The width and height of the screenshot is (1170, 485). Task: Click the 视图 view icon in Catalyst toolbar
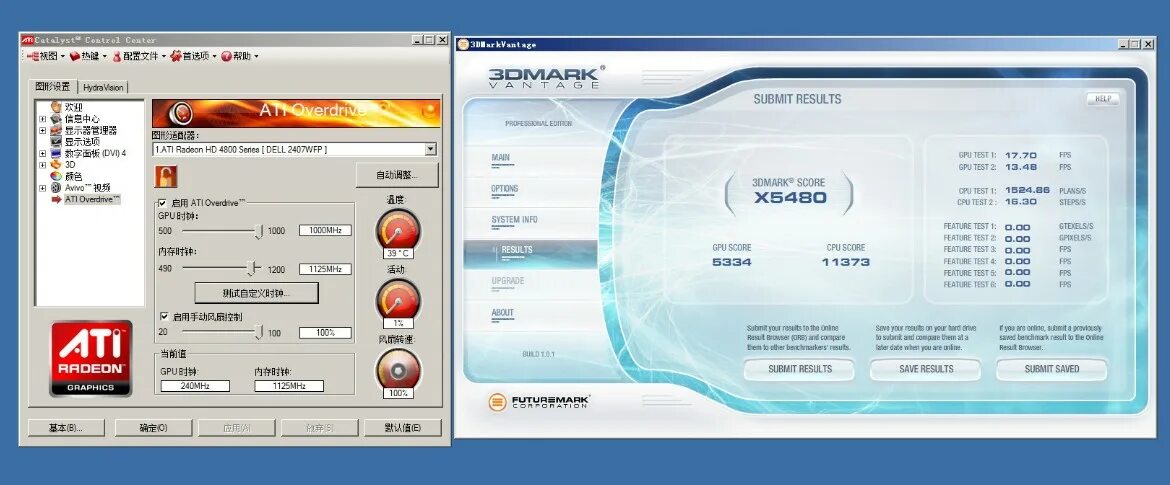pos(33,56)
